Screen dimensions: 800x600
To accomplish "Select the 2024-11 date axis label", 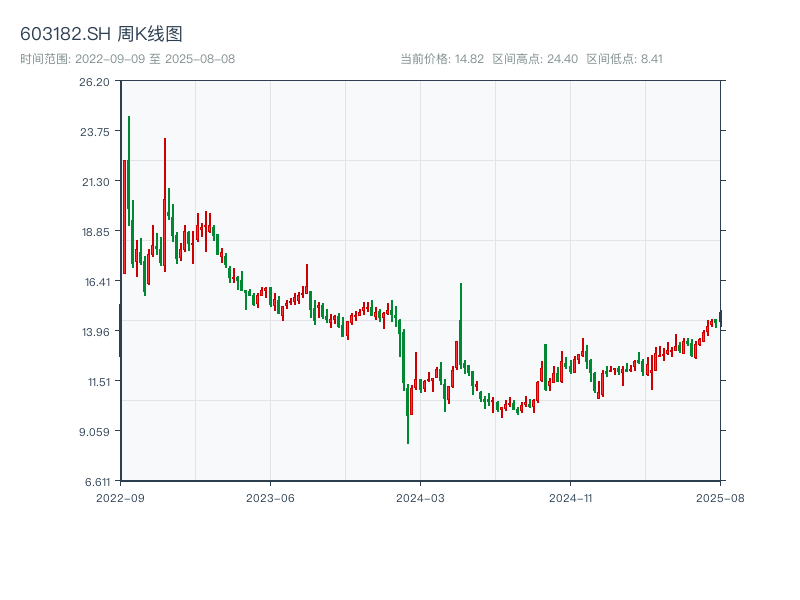I will [570, 497].
